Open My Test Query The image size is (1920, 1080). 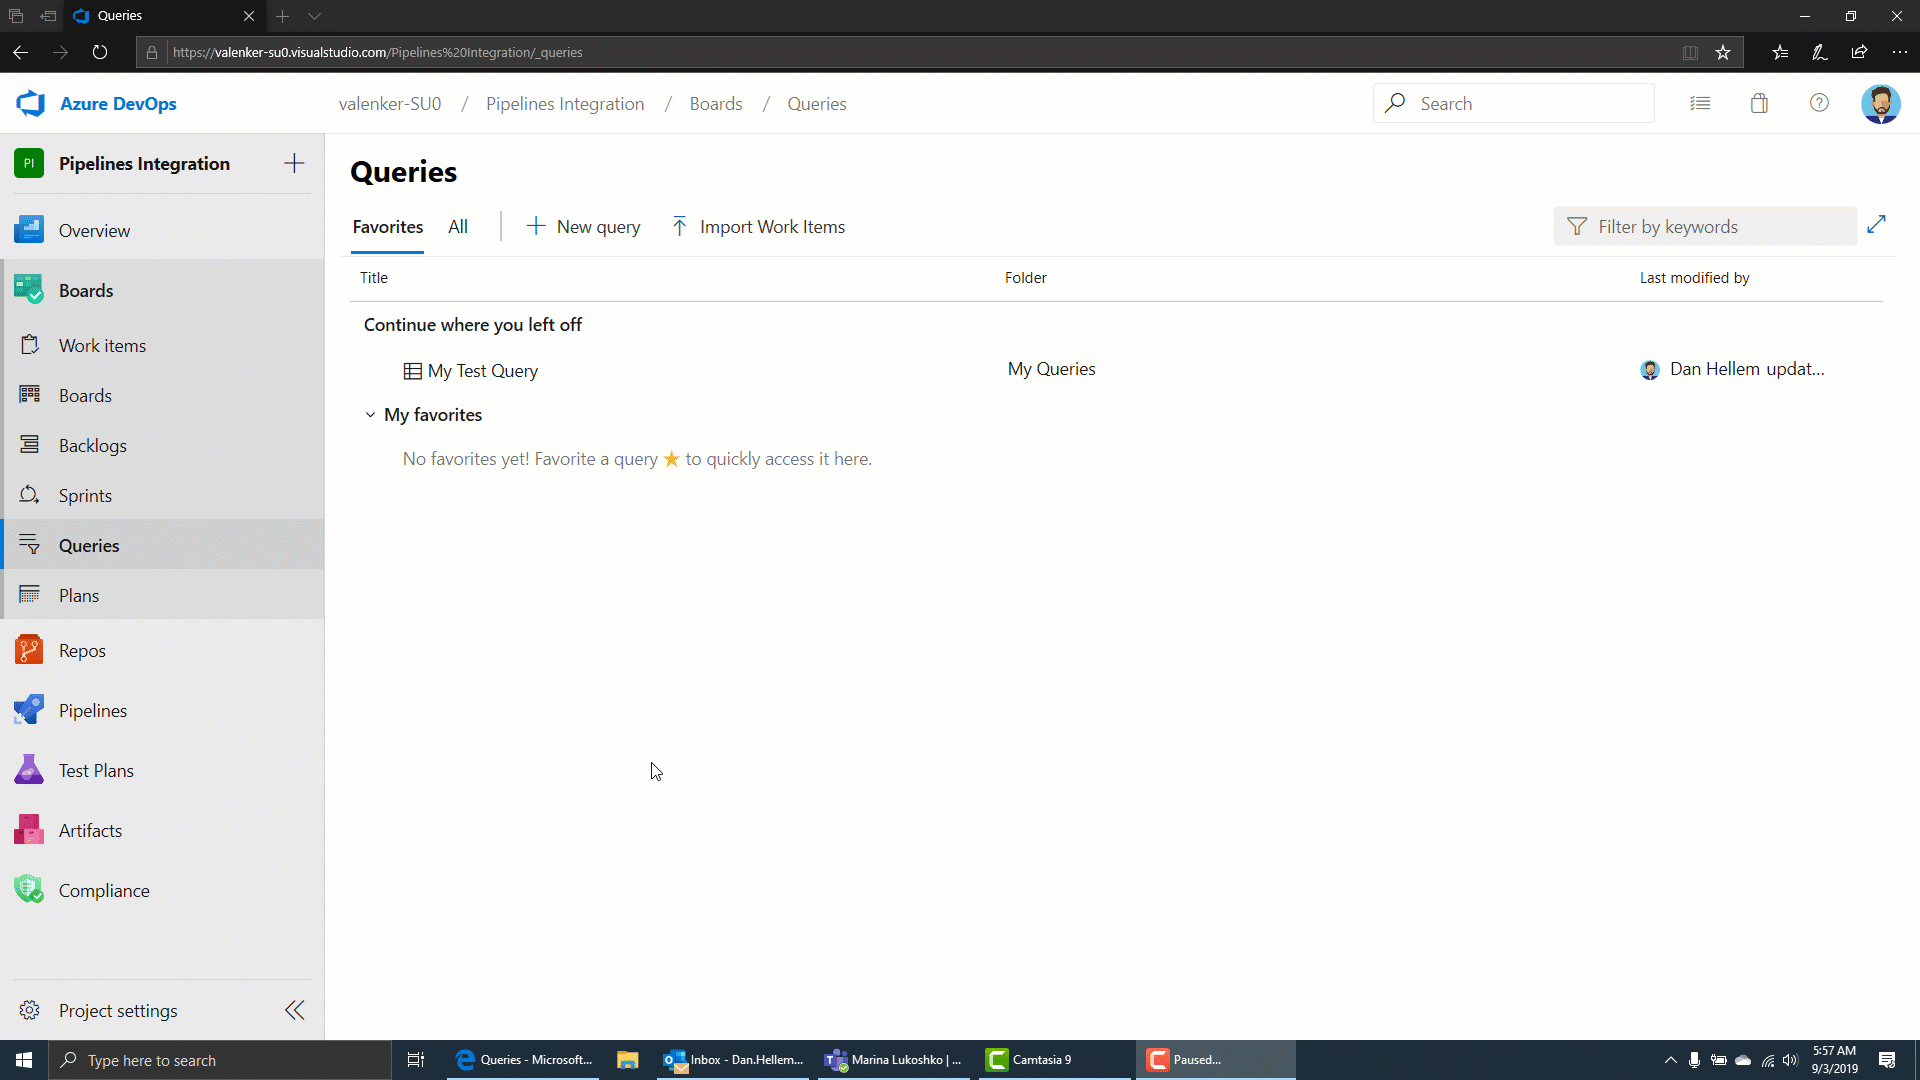coord(483,371)
